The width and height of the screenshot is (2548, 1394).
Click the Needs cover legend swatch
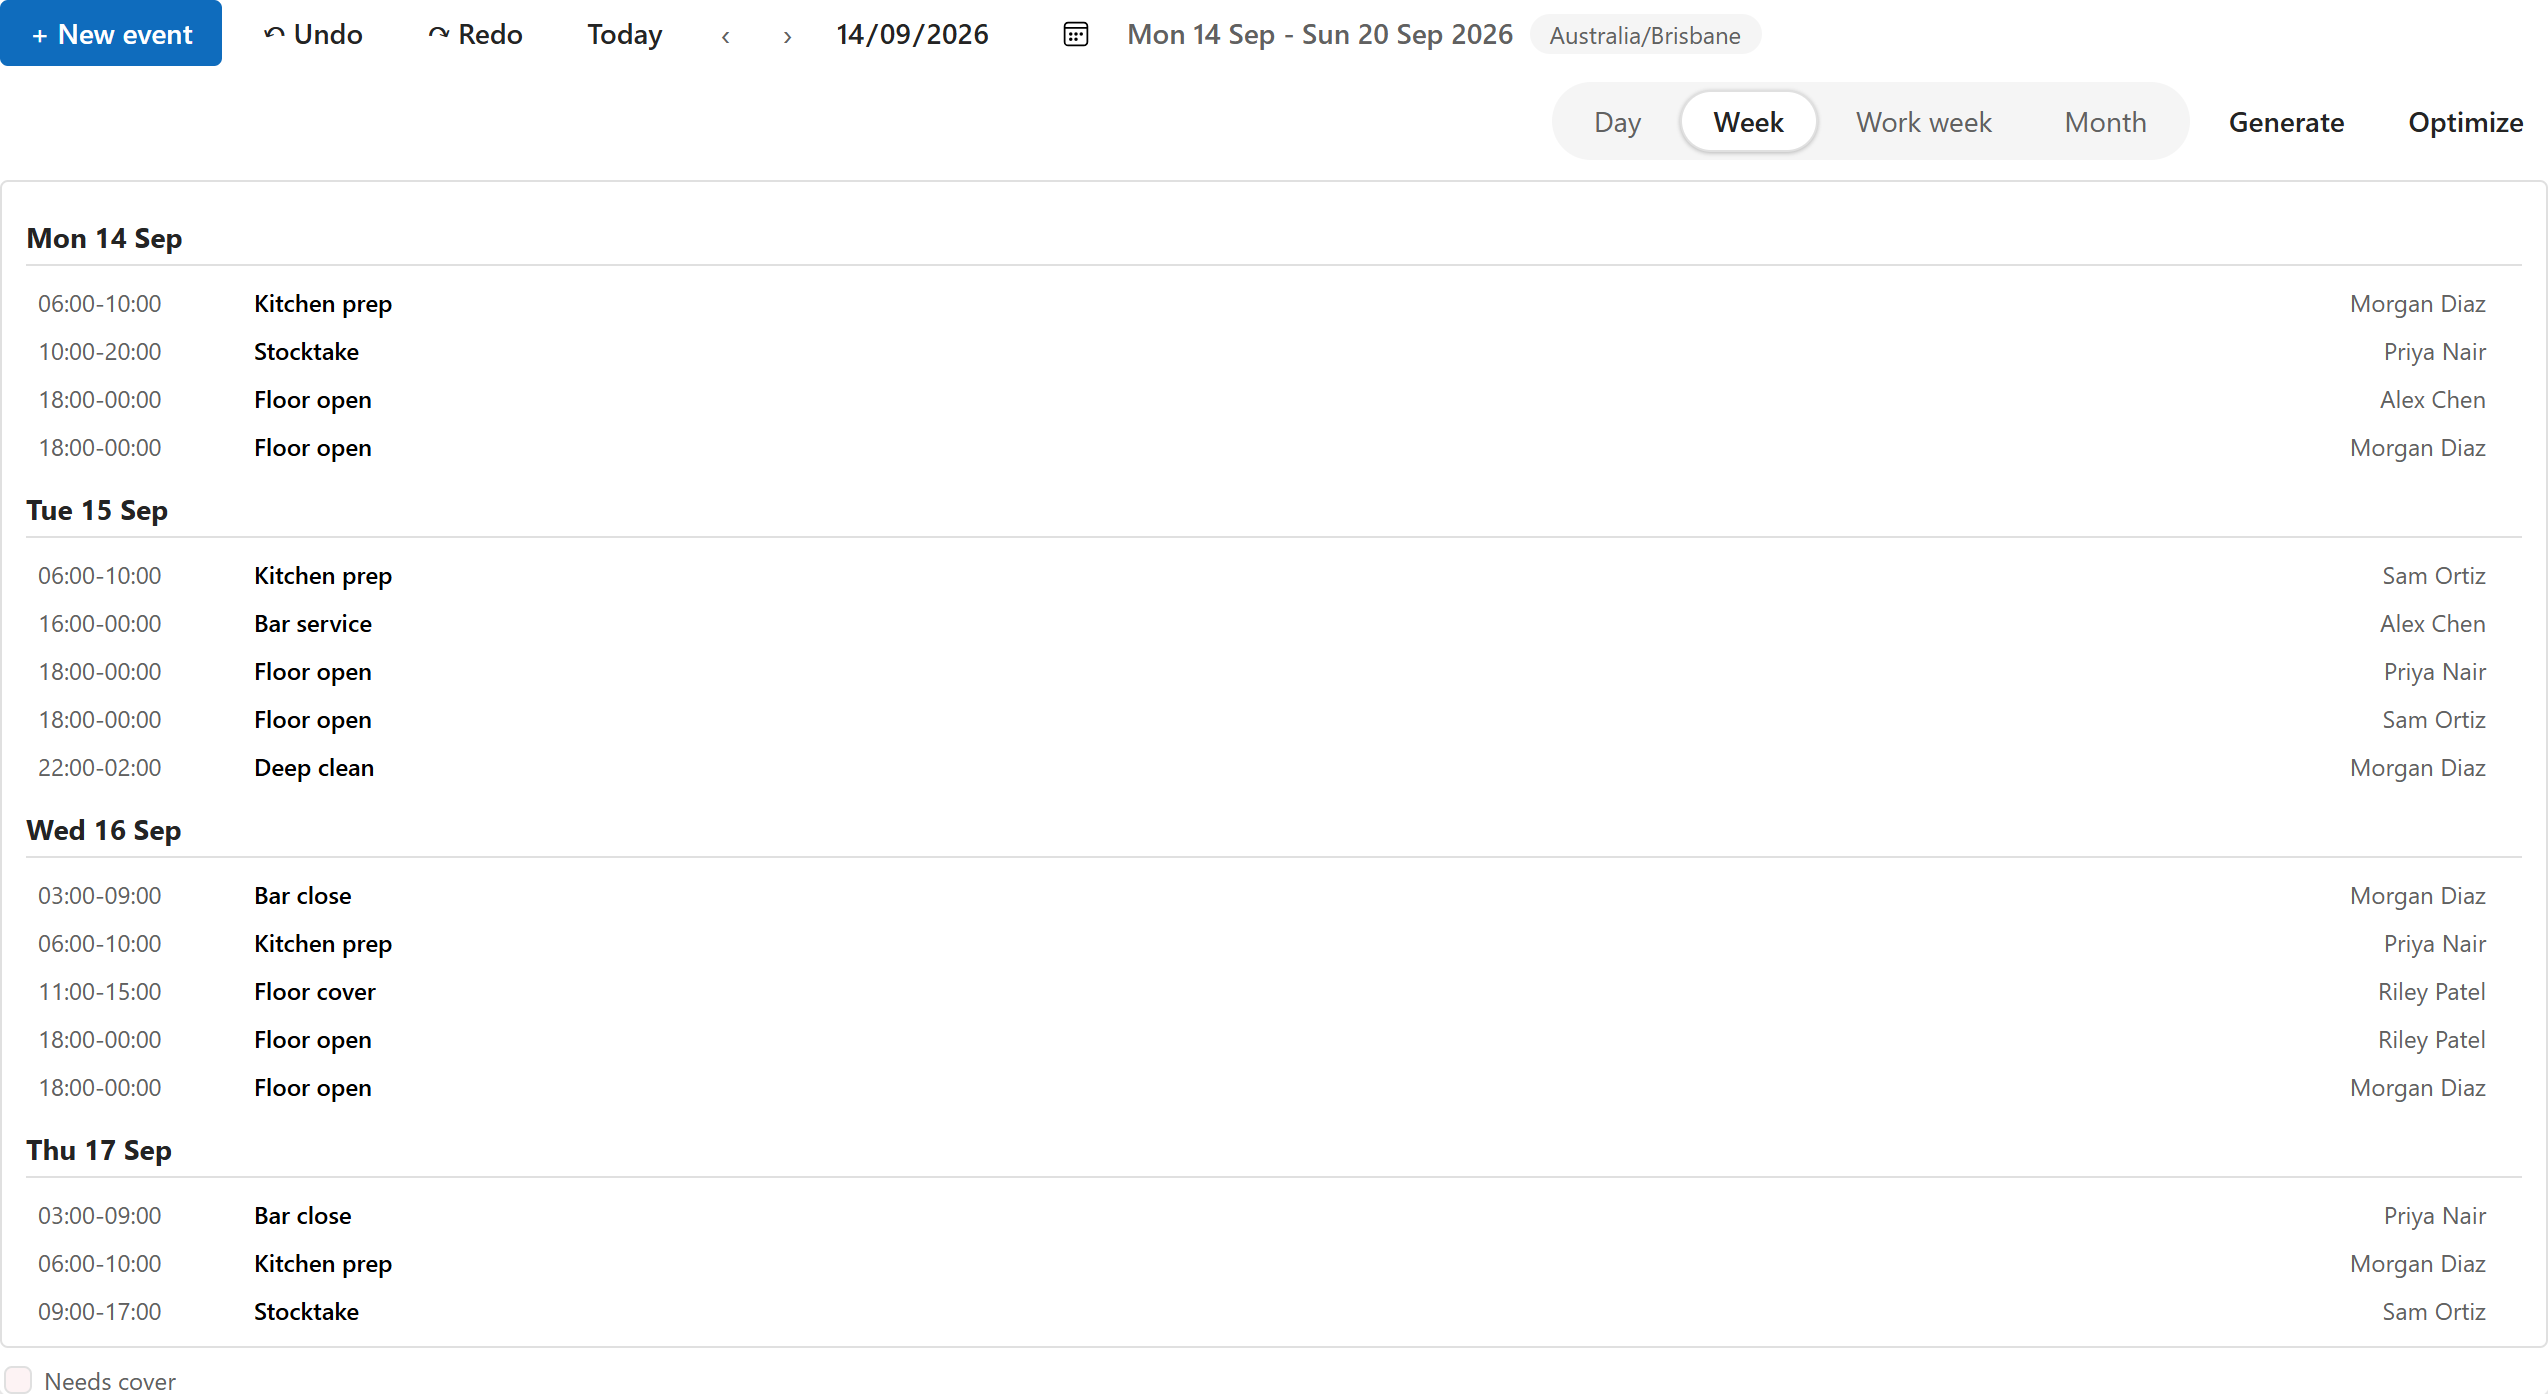click(x=18, y=1380)
